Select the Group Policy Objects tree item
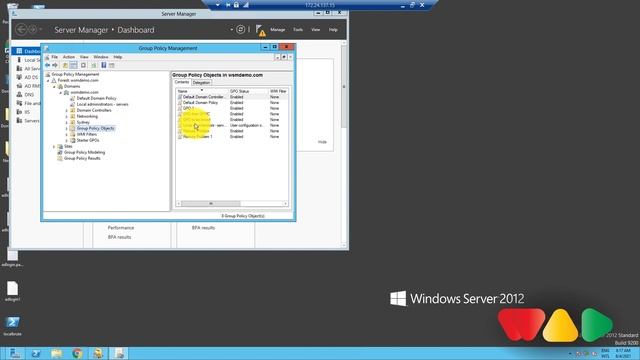 (96, 128)
